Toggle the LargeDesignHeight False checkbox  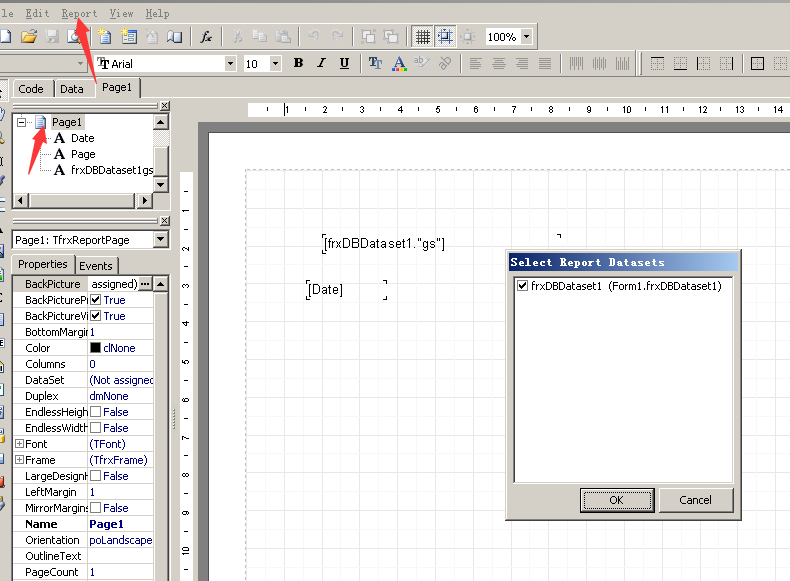(96, 476)
